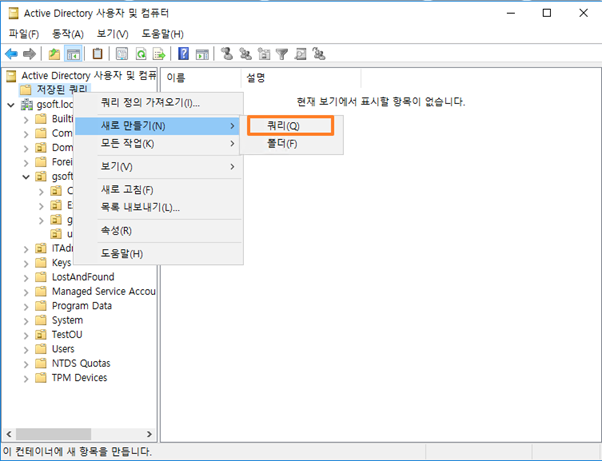Expand the Keys node chevron
This screenshot has width=602, height=461.
pos(26,263)
